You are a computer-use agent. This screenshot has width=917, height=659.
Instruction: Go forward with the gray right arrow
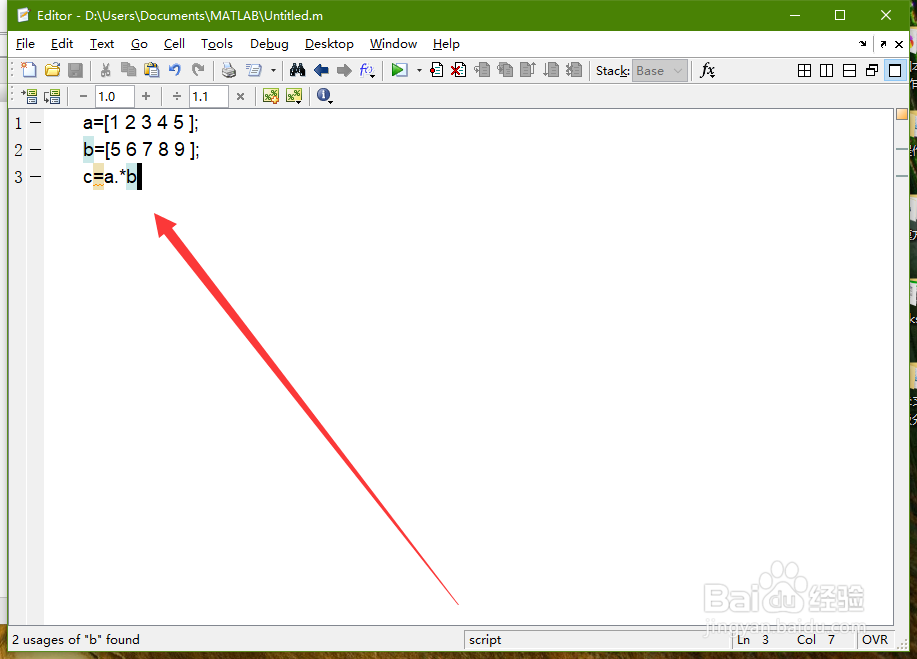pos(344,70)
